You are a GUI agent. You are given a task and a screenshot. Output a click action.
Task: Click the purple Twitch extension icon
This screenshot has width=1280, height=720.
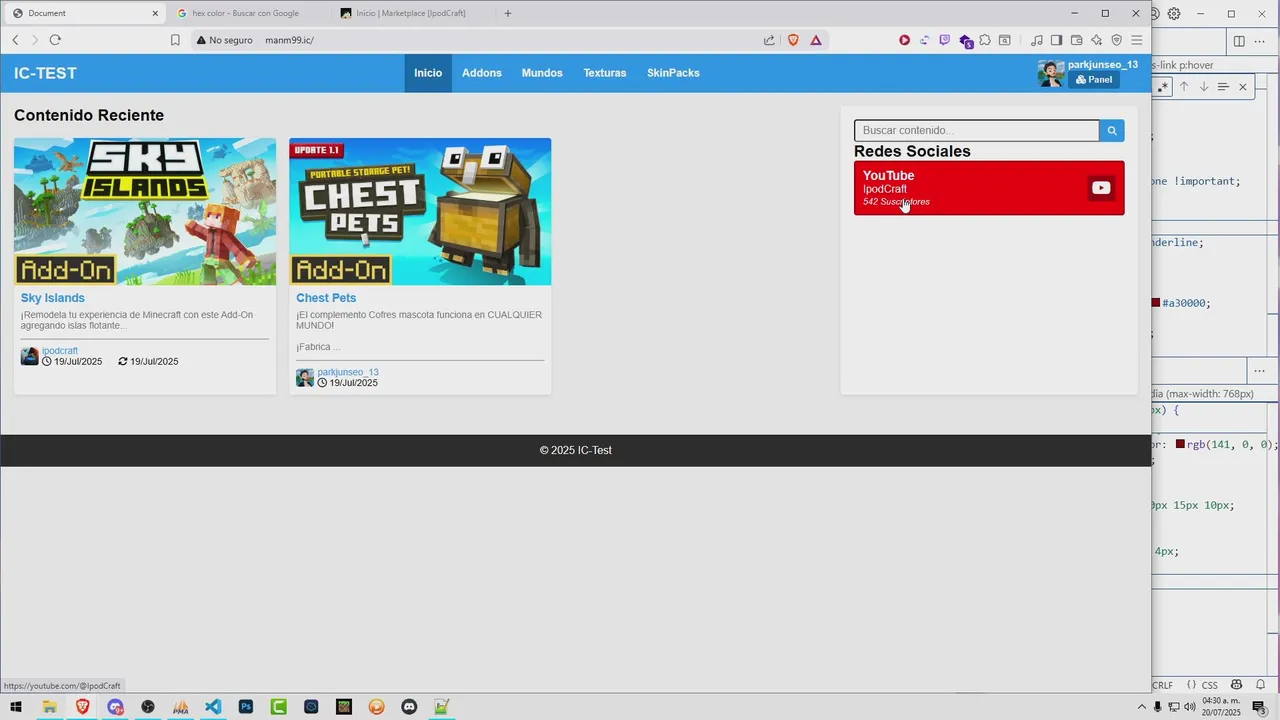click(944, 40)
